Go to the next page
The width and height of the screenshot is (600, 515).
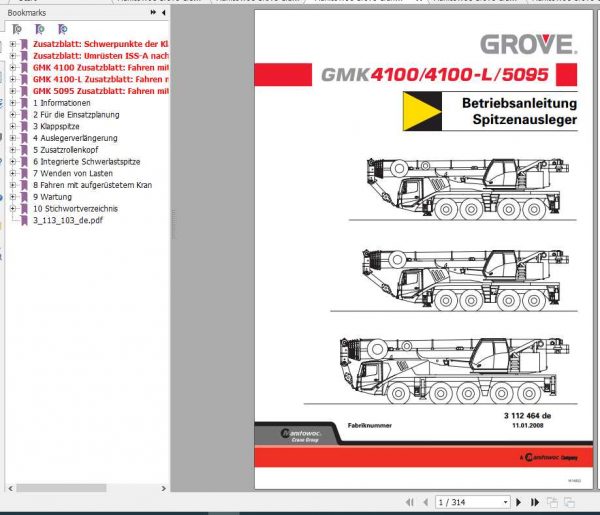click(x=518, y=502)
